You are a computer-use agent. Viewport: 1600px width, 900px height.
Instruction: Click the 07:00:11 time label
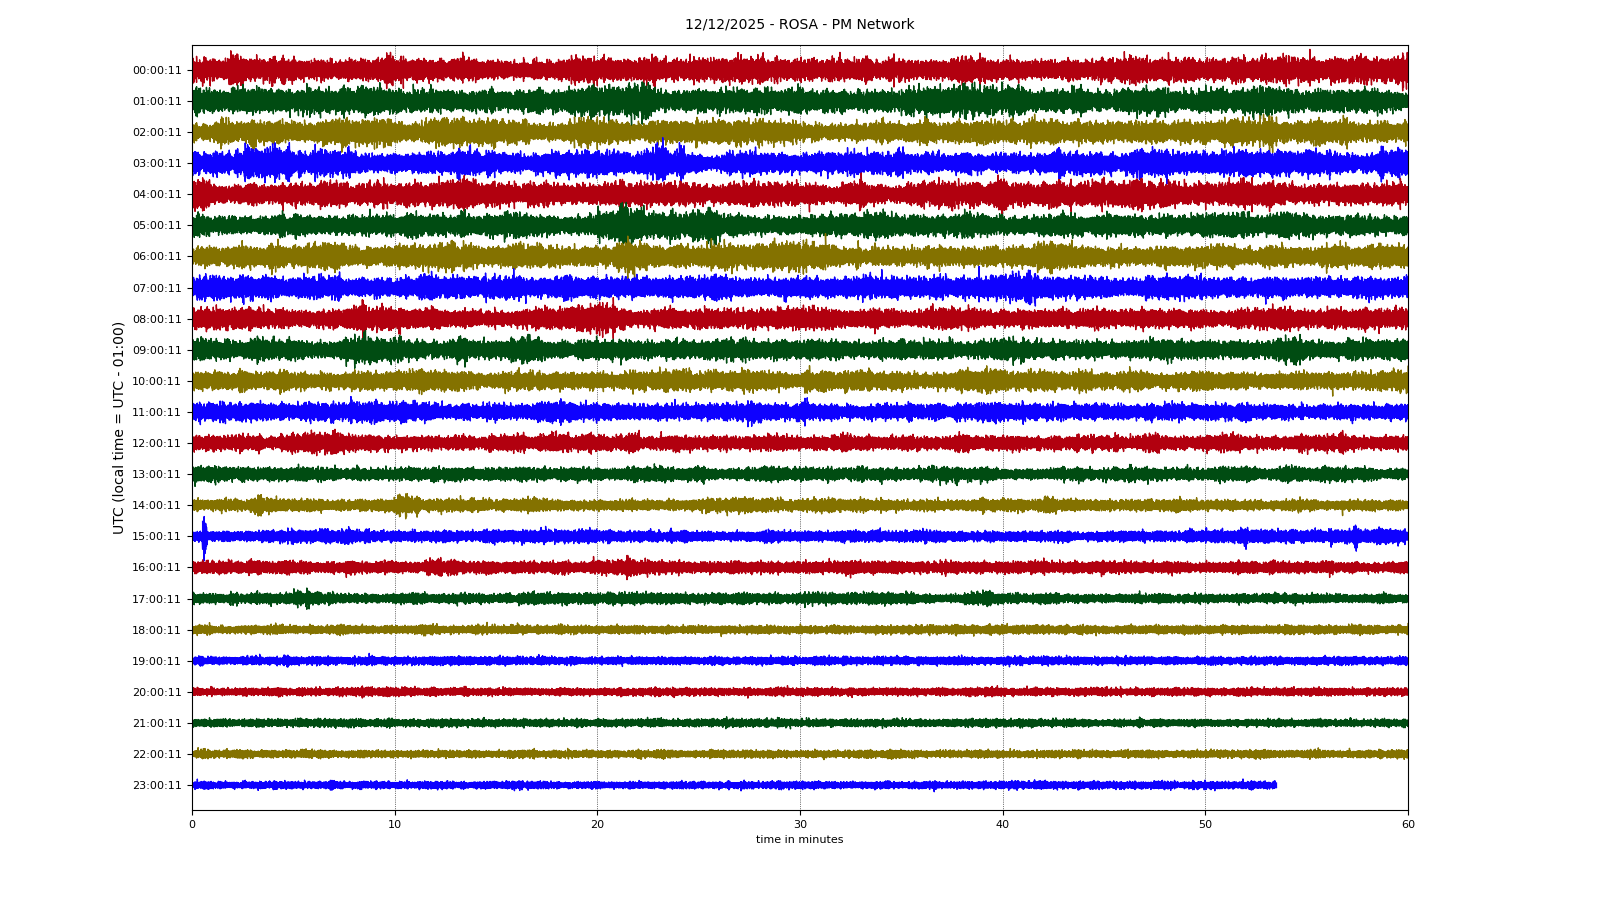pyautogui.click(x=157, y=288)
